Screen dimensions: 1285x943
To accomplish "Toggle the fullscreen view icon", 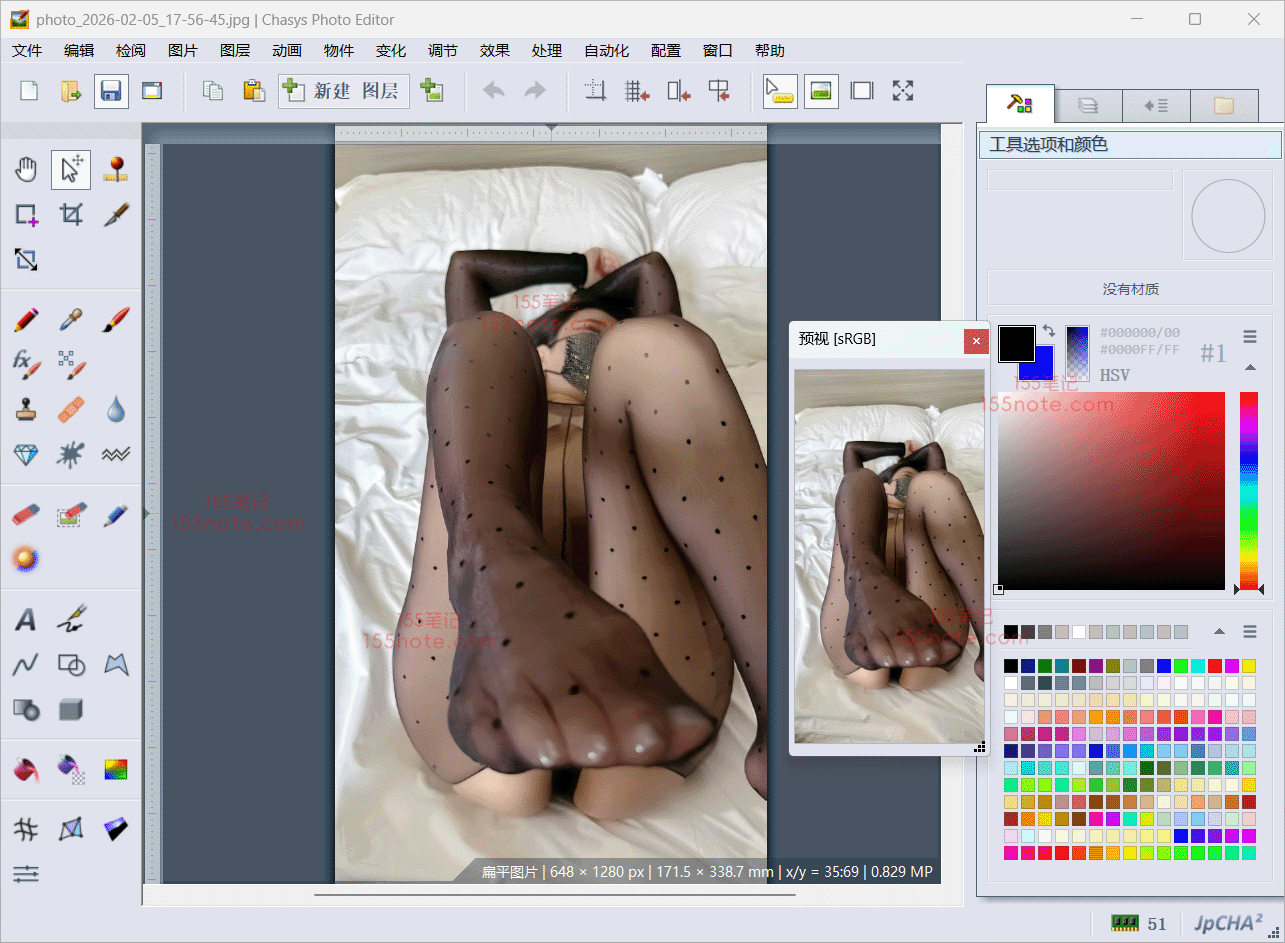I will click(x=903, y=91).
